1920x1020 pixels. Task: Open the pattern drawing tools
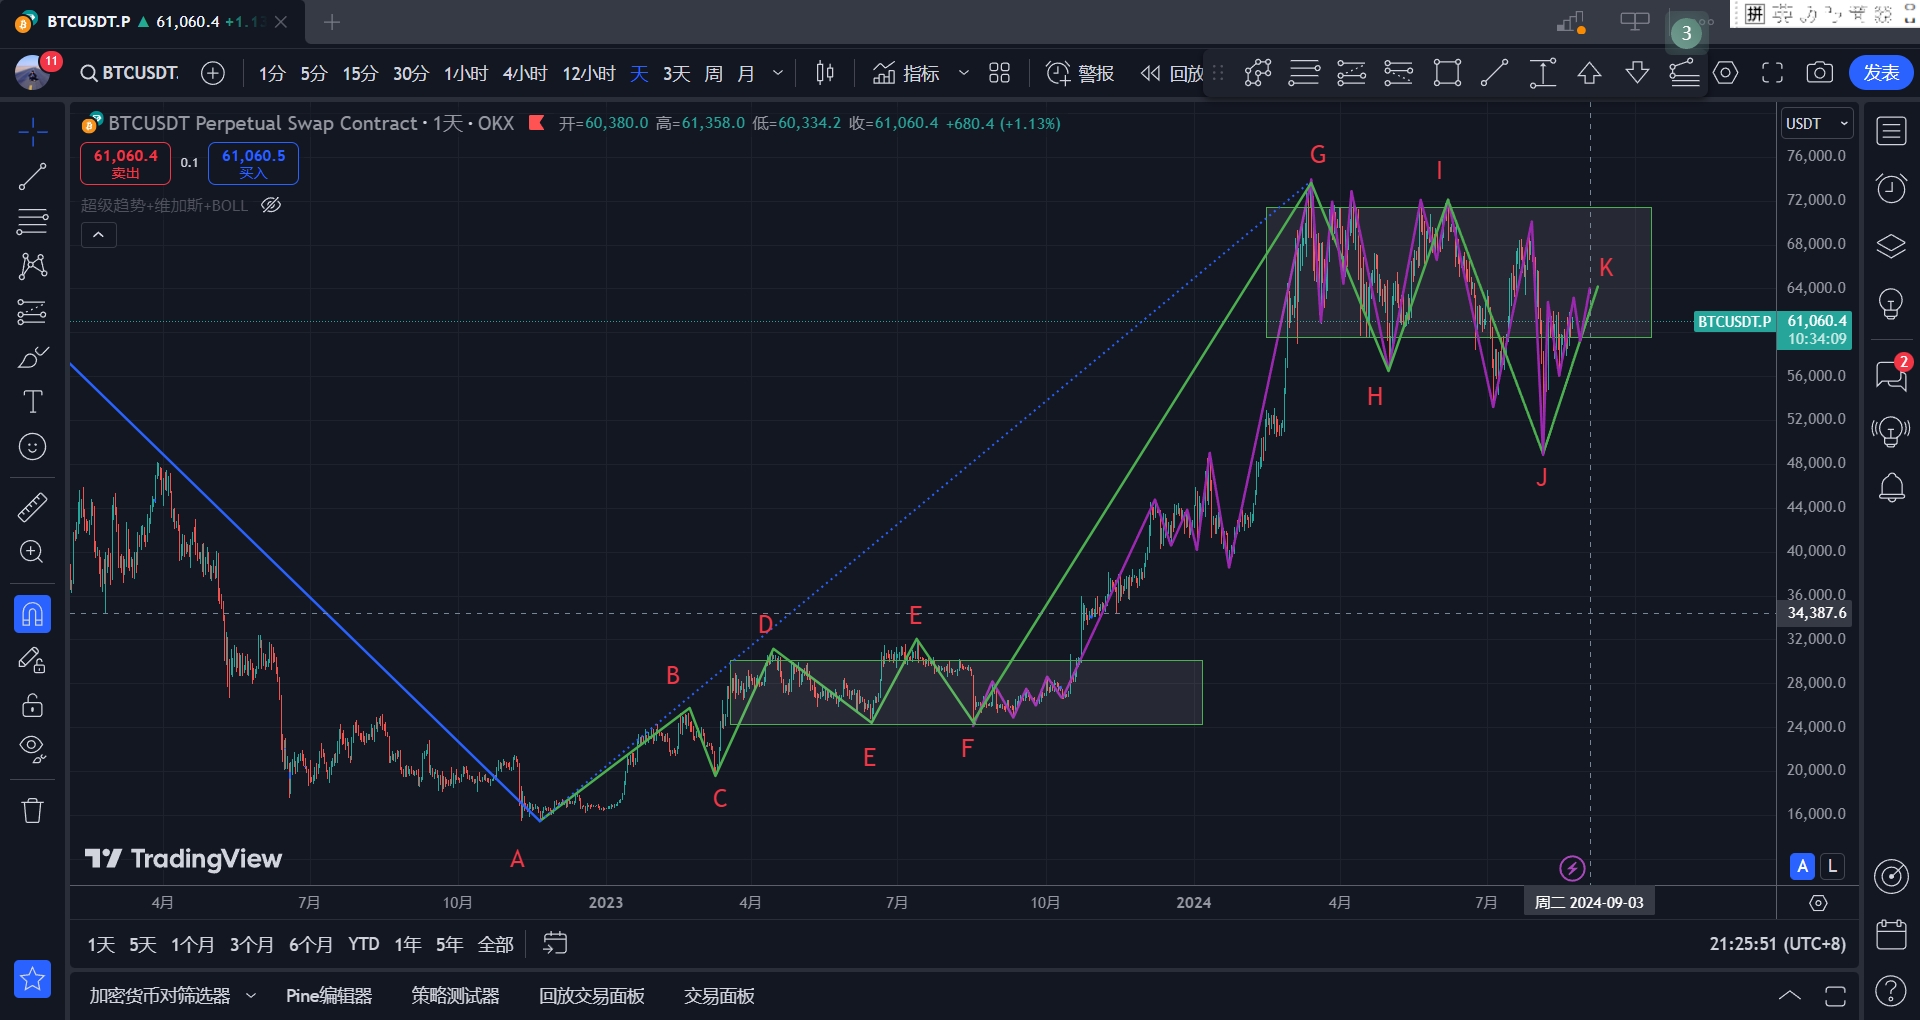pyautogui.click(x=32, y=266)
